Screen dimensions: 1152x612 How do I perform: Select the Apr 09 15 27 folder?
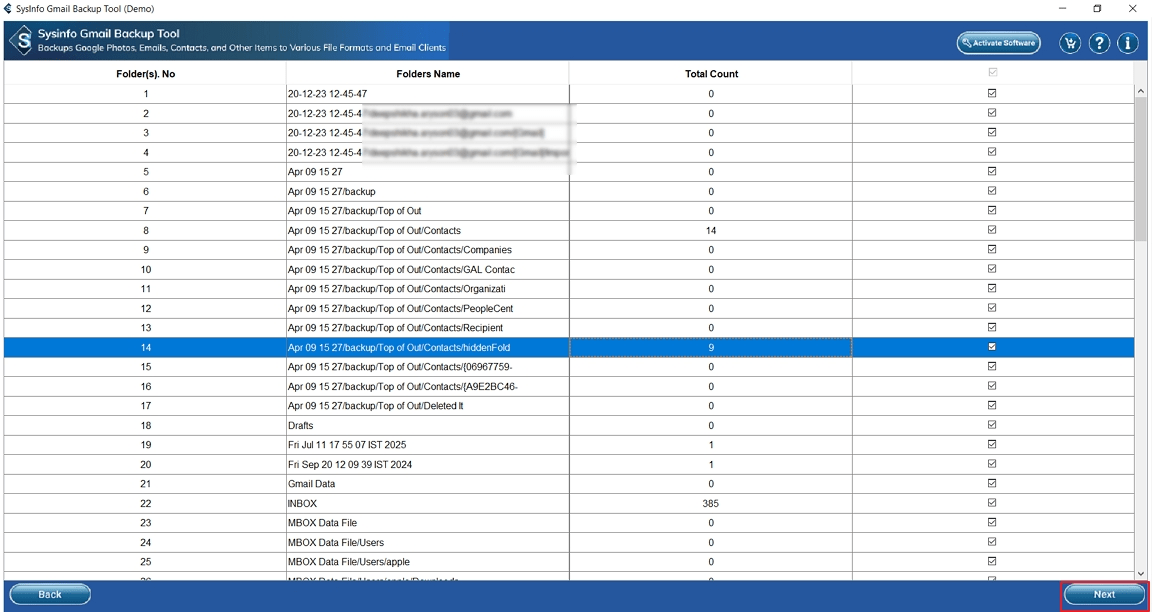point(315,172)
